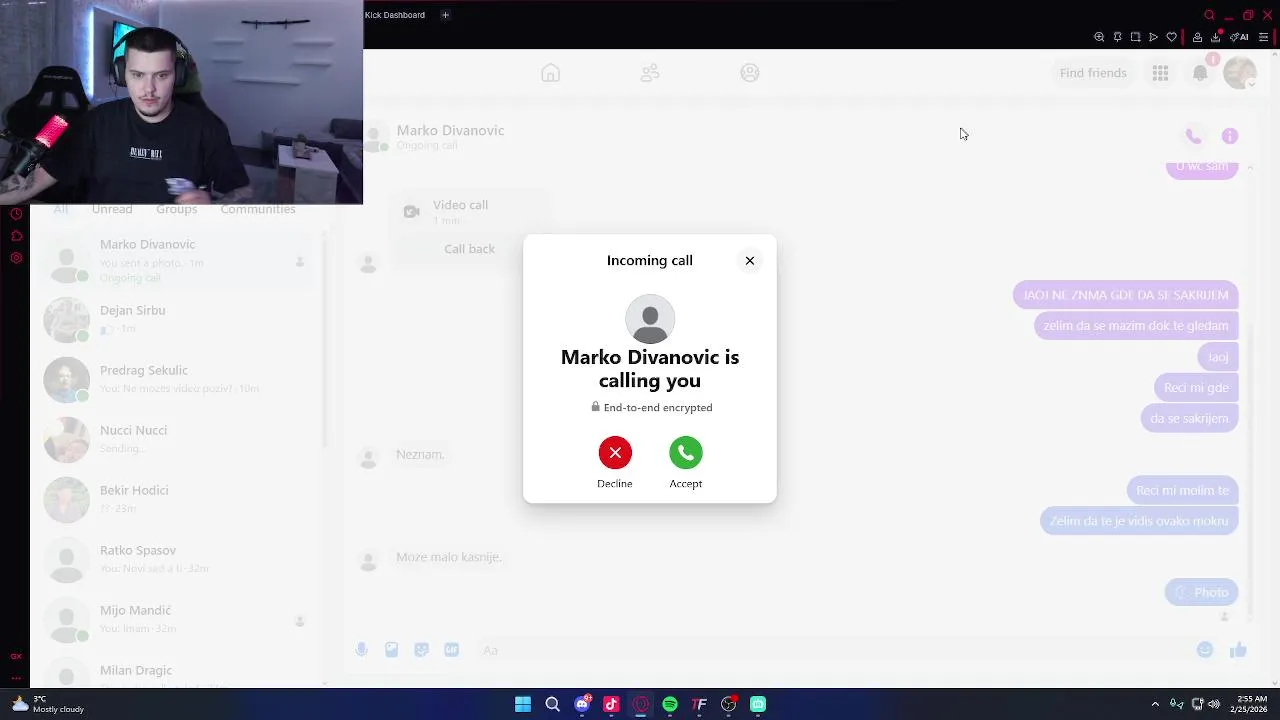Expand the account profile menu

[x=1240, y=73]
